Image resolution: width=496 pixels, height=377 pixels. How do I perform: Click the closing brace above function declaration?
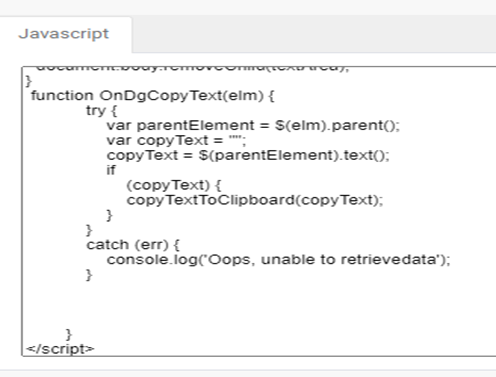(29, 81)
